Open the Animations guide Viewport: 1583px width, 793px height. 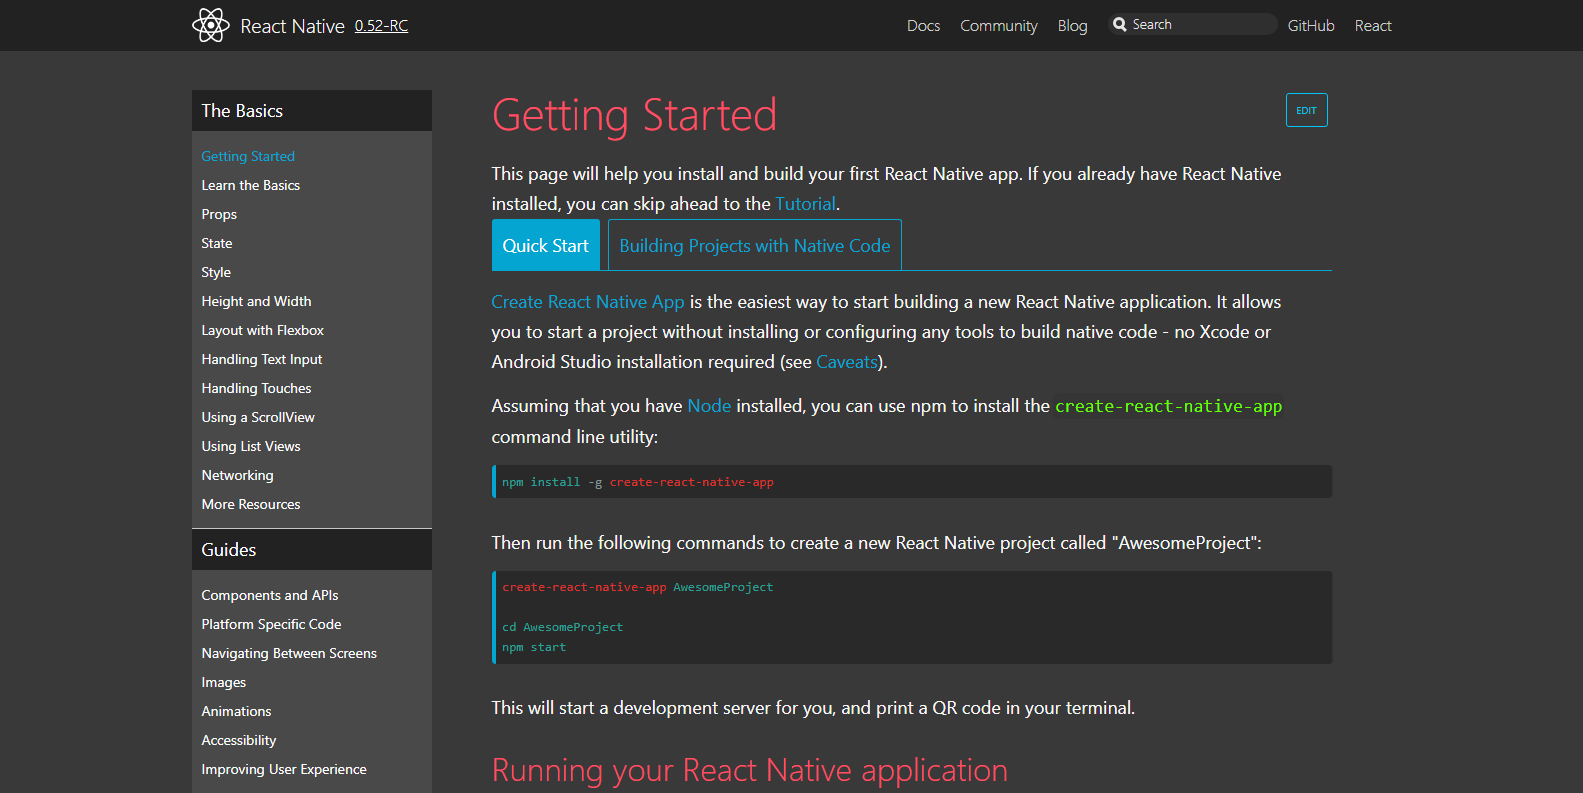pos(236,711)
